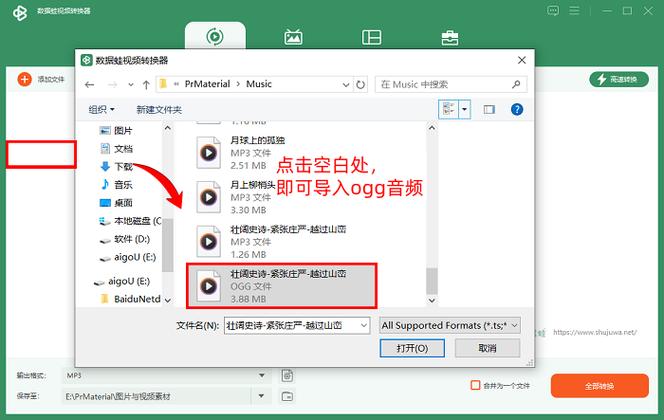Select 文档 in navigation tree
Viewport: 664px width, 420px height.
pyautogui.click(x=116, y=149)
